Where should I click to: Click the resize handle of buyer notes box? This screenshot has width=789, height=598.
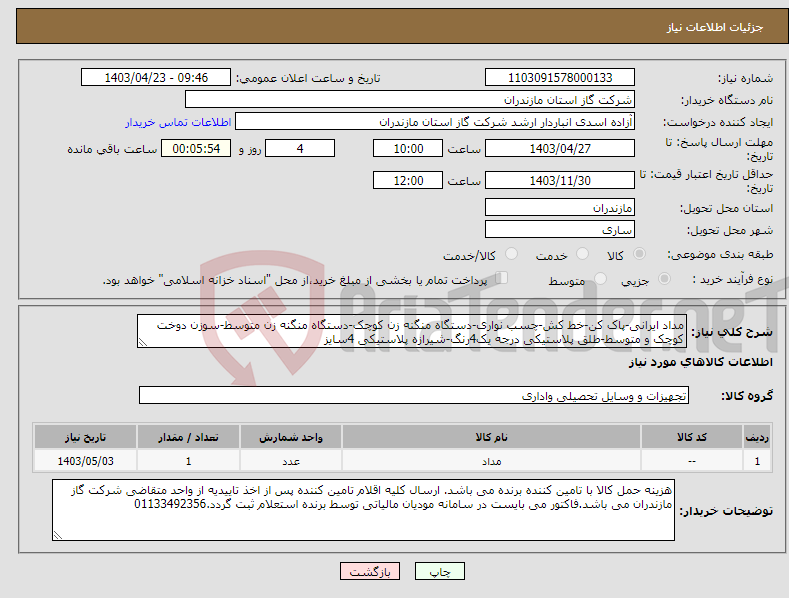click(x=57, y=535)
